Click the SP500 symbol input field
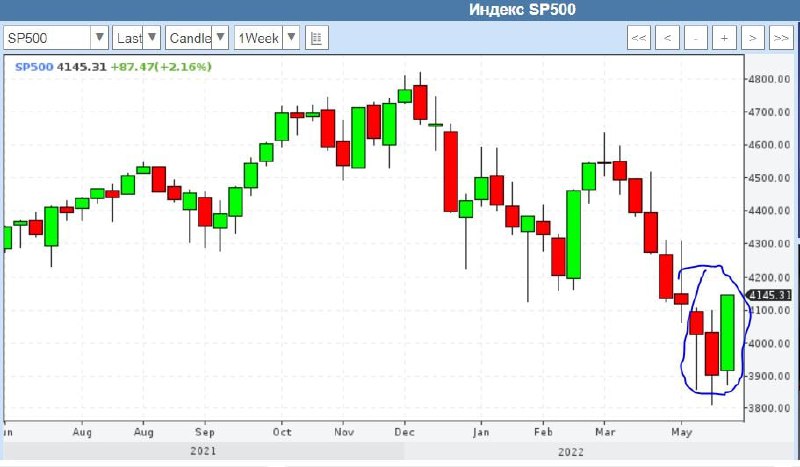 pos(47,38)
